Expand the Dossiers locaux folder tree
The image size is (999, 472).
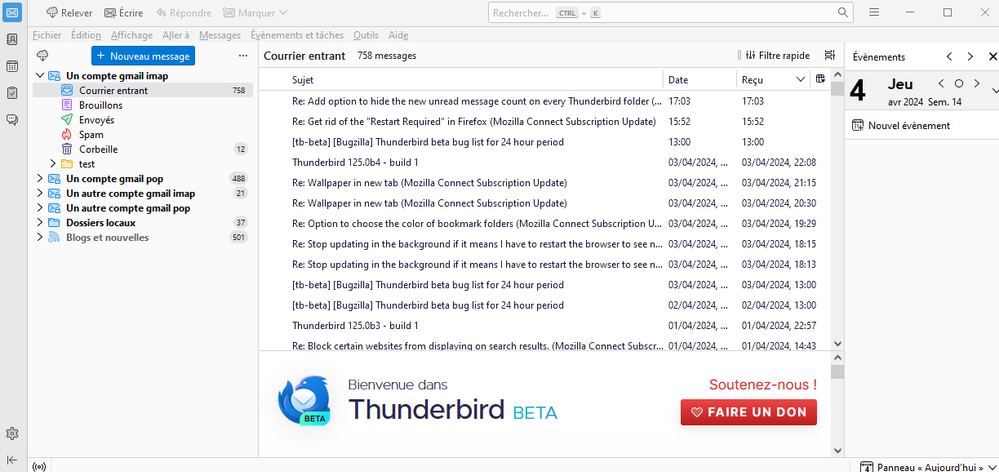point(40,223)
